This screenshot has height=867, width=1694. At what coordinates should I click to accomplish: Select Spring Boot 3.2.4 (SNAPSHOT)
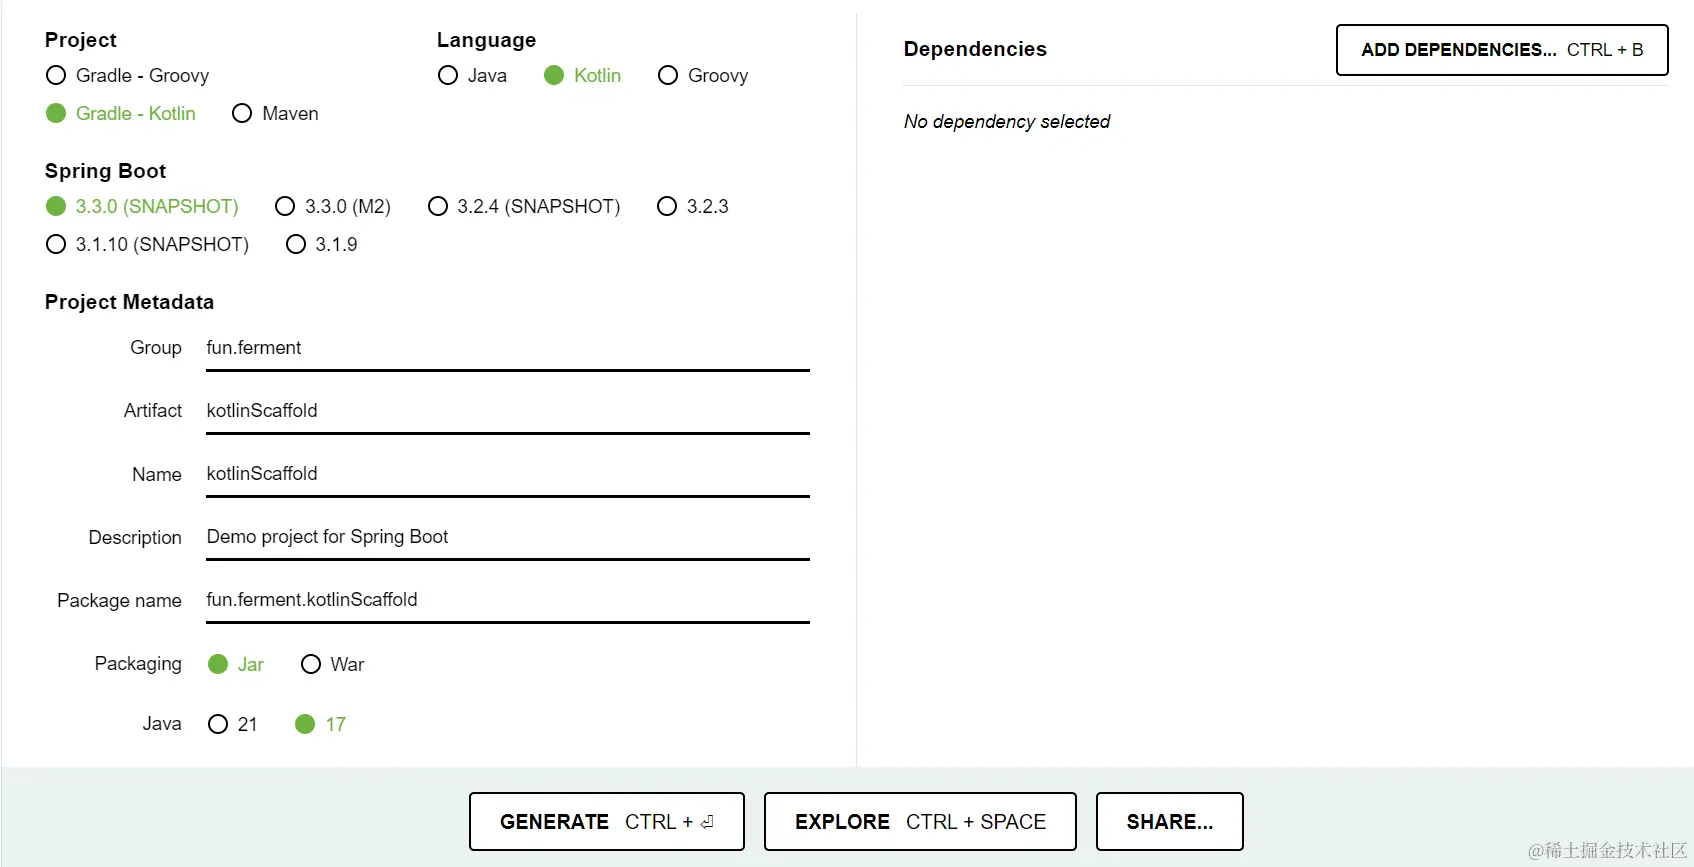coord(524,207)
